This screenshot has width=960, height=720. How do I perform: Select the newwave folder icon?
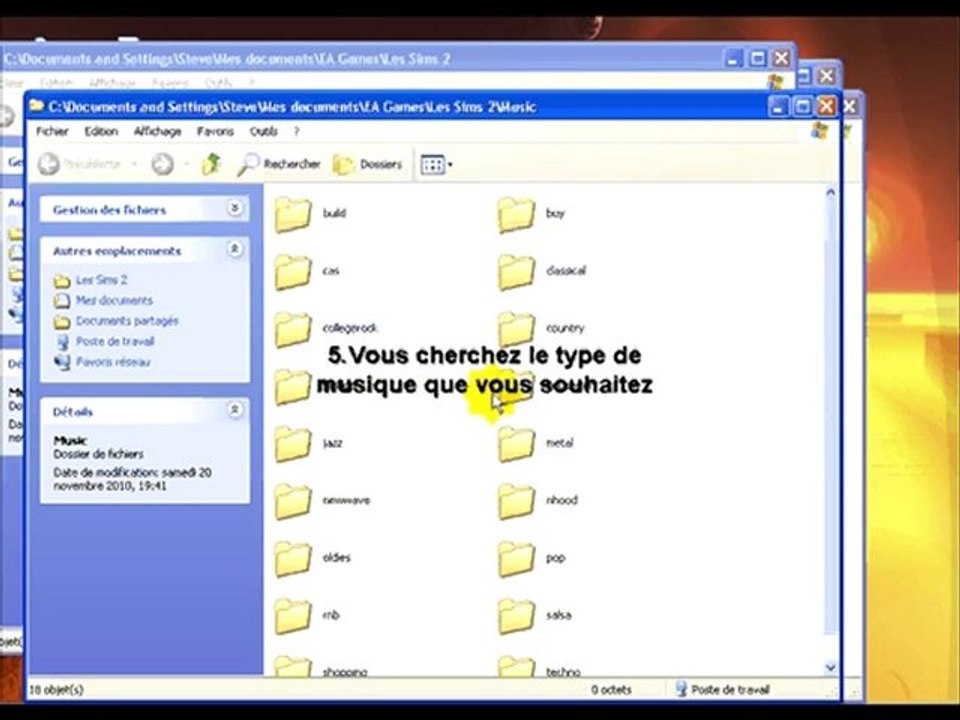pos(292,501)
